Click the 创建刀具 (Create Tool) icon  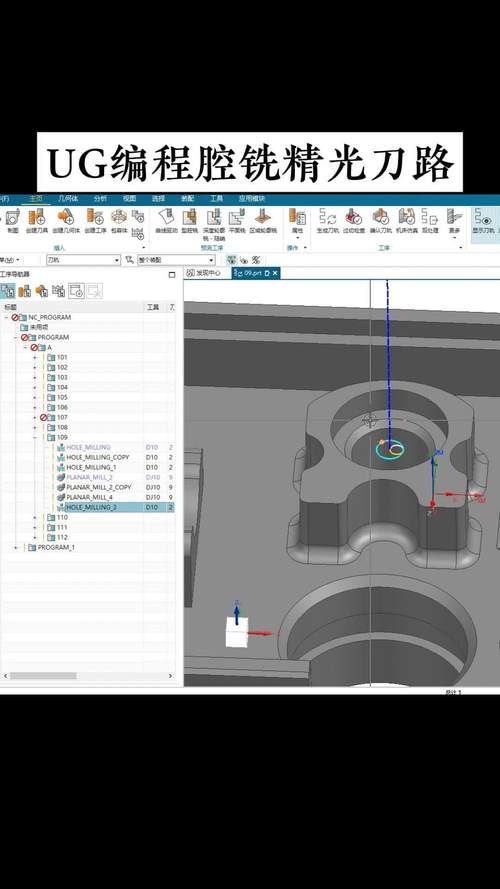(x=37, y=217)
